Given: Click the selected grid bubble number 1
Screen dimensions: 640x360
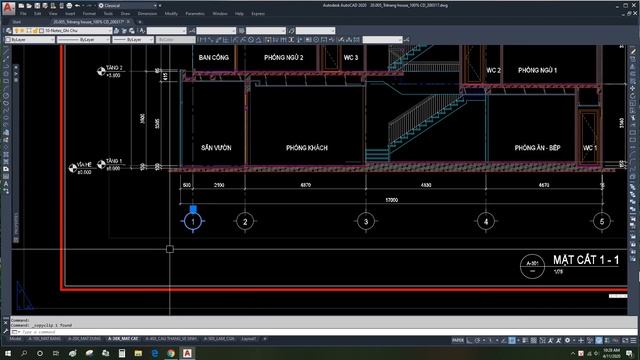Looking at the screenshot, I should [x=193, y=221].
